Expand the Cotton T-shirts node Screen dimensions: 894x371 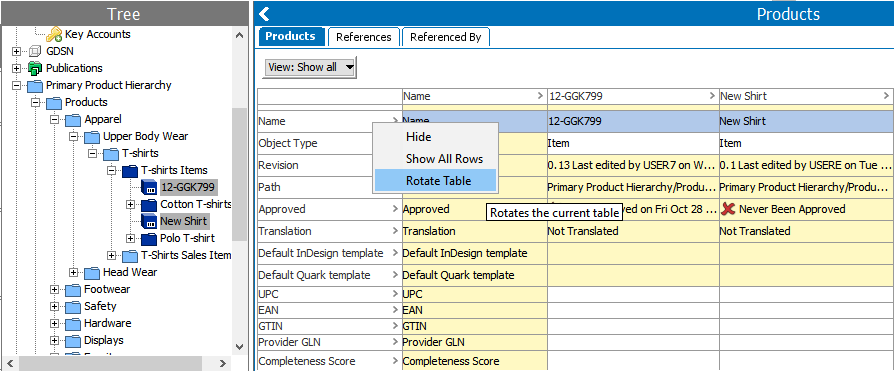point(131,204)
